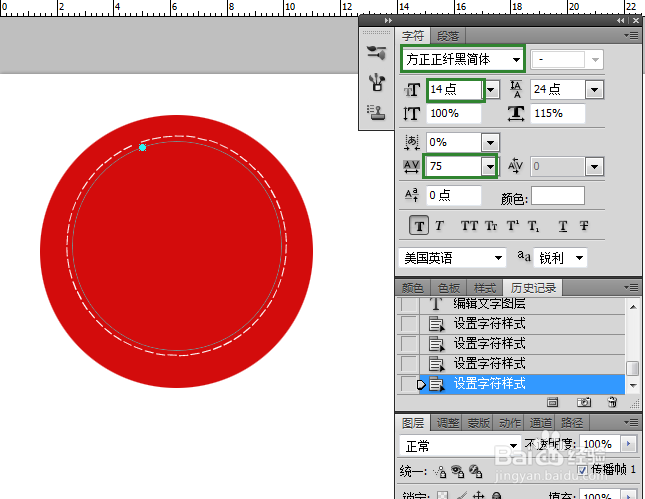Toggle Faux Italic text style
The width and height of the screenshot is (645, 499).
[x=439, y=225]
